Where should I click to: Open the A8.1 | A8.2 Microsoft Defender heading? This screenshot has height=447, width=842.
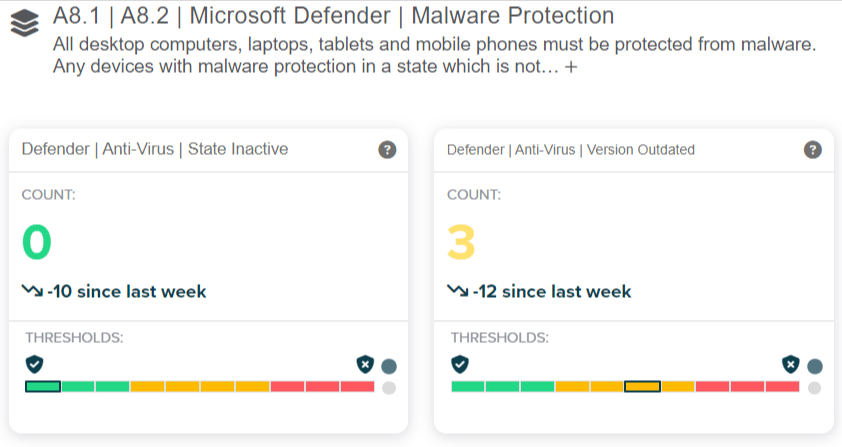pyautogui.click(x=333, y=16)
